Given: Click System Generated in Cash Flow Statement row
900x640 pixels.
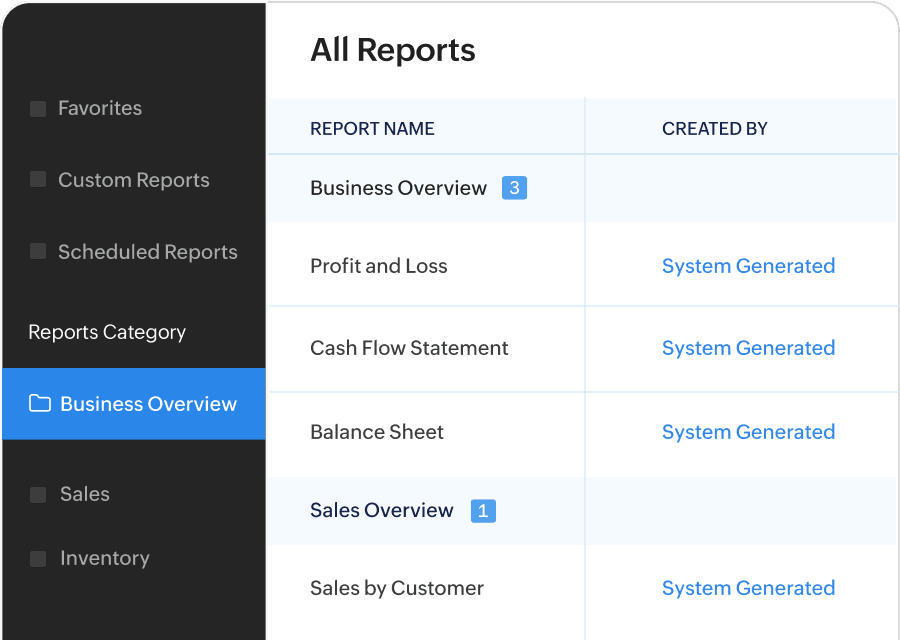Looking at the screenshot, I should 748,348.
